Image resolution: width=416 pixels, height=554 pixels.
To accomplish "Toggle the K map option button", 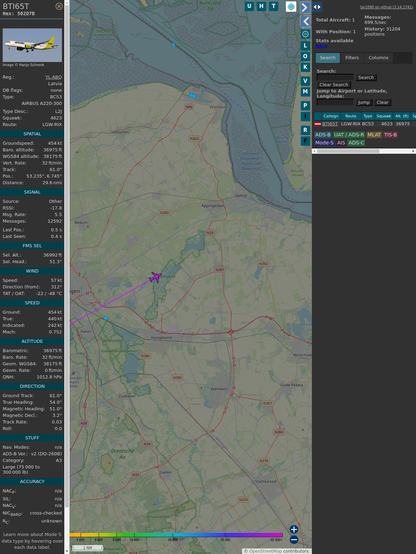I will click(305, 67).
